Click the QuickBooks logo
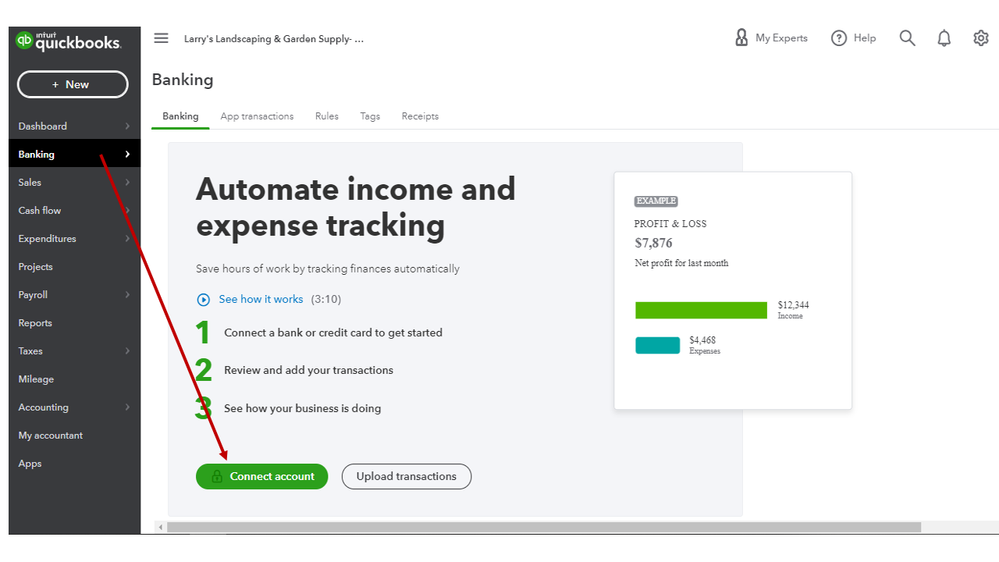The width and height of the screenshot is (999, 562). (x=68, y=41)
